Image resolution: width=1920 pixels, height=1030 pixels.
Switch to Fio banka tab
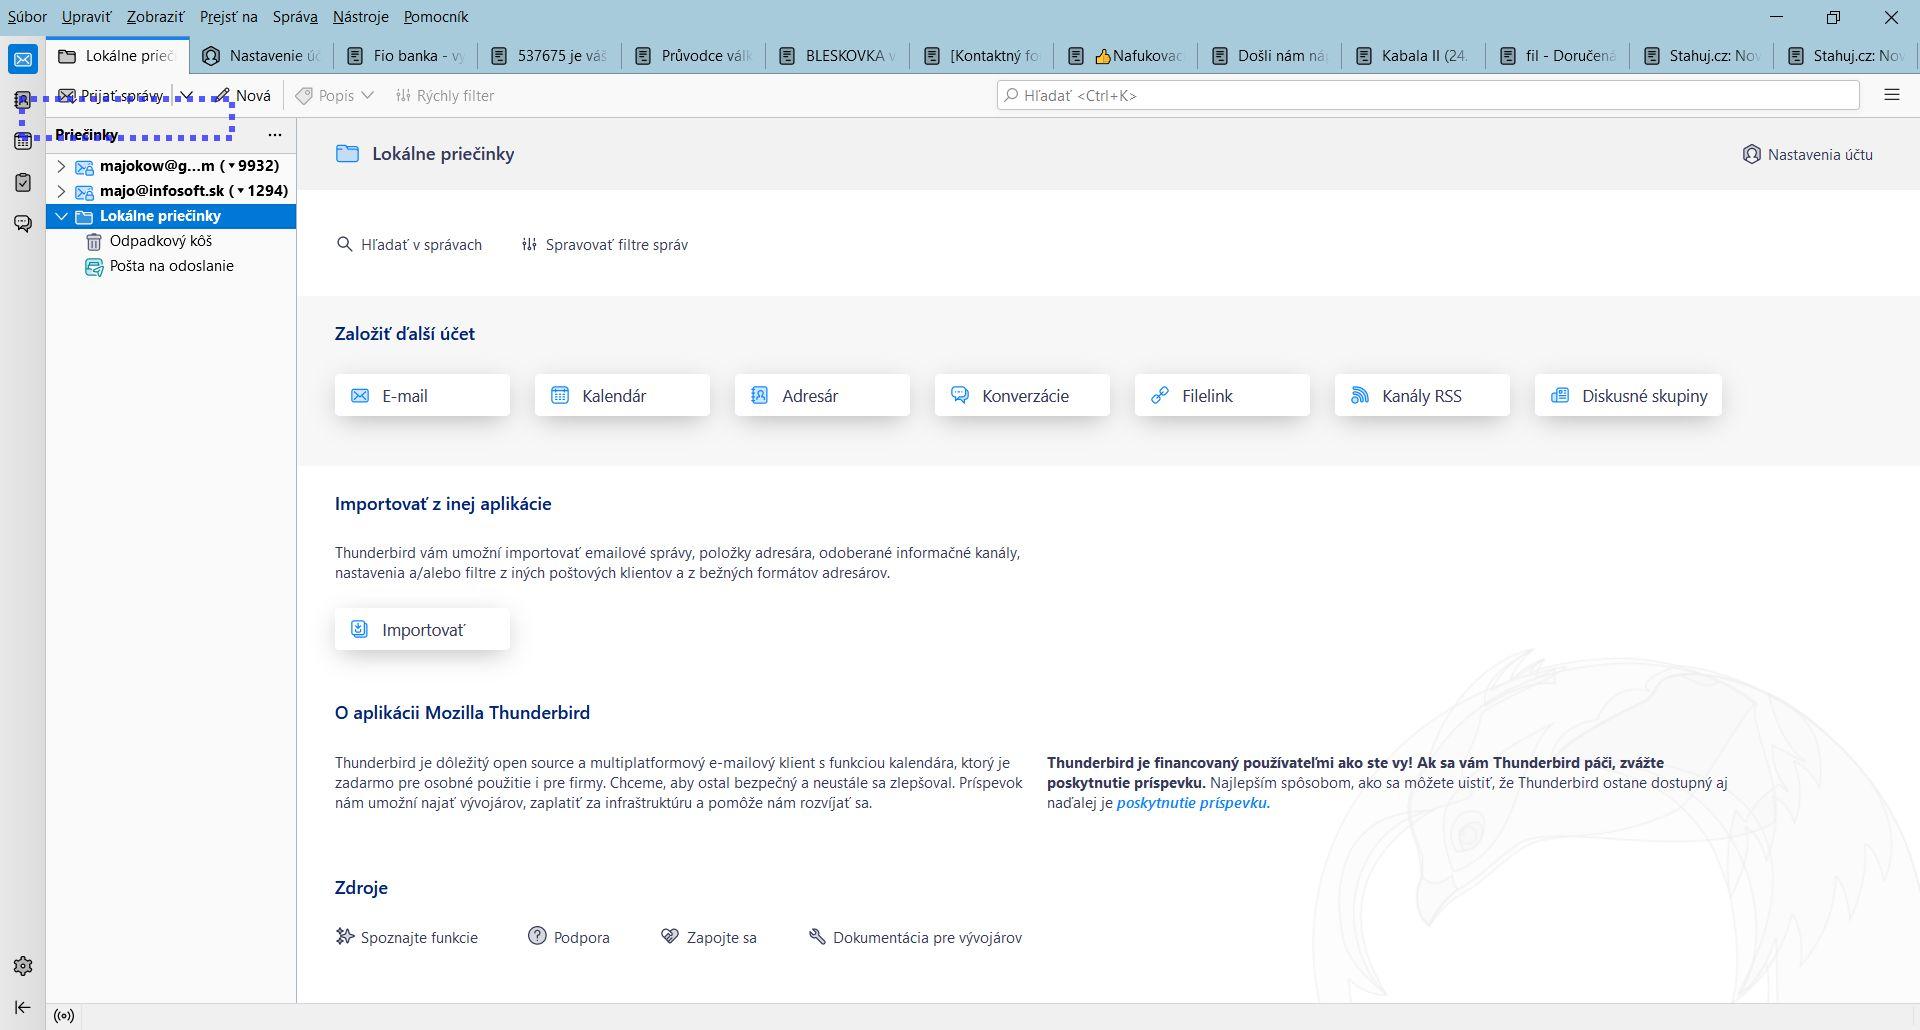pyautogui.click(x=406, y=56)
